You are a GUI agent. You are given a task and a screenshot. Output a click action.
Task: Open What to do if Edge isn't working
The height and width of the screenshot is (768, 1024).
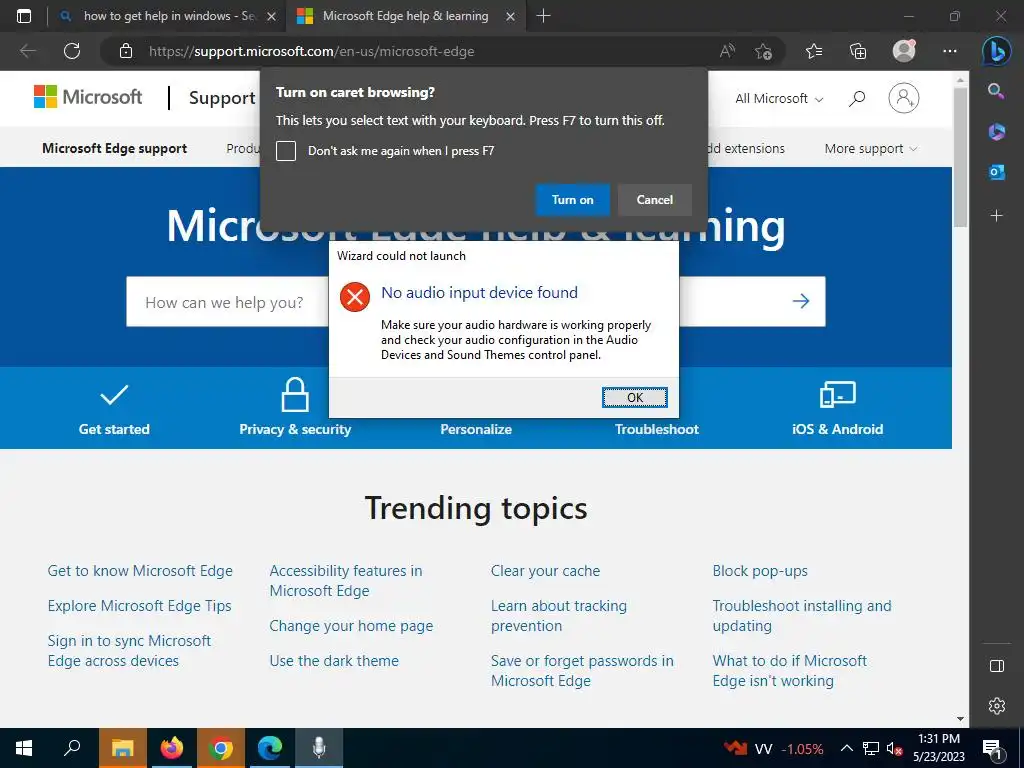tap(790, 671)
